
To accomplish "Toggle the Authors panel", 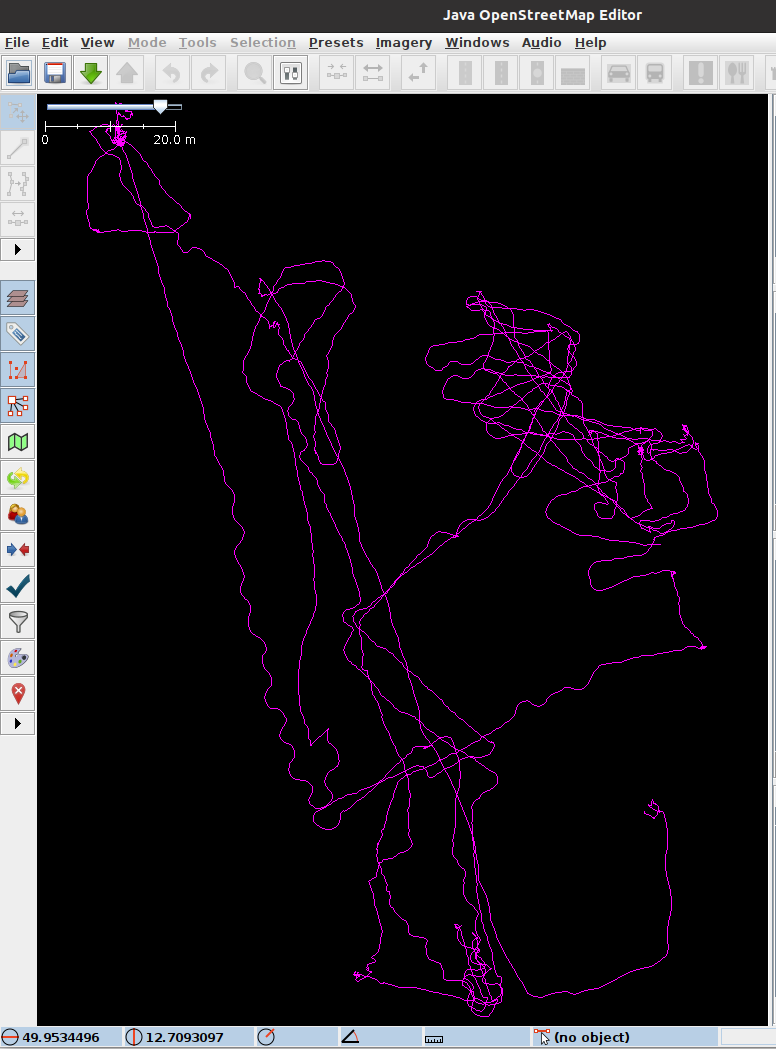I will coord(18,514).
